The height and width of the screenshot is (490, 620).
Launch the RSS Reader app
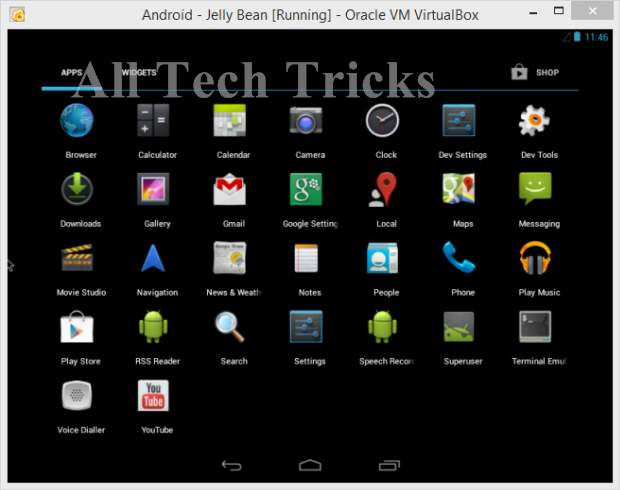pyautogui.click(x=153, y=327)
